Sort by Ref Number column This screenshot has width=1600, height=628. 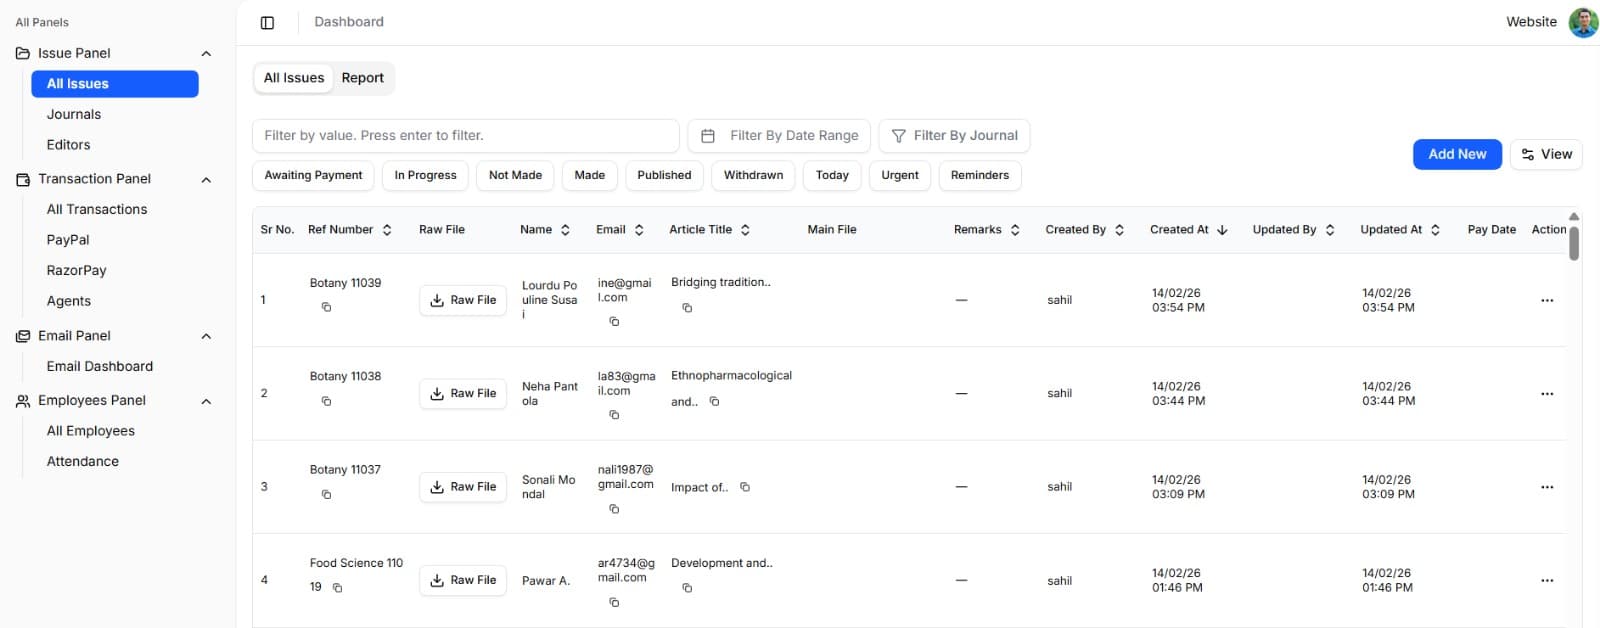[x=350, y=230]
